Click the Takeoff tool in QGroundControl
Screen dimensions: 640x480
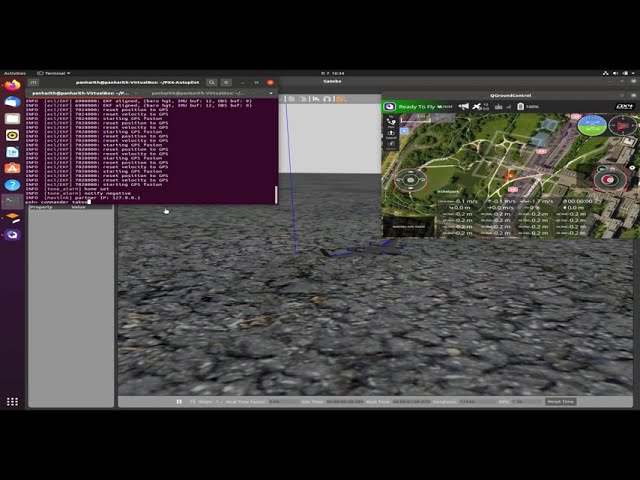[x=391, y=135]
